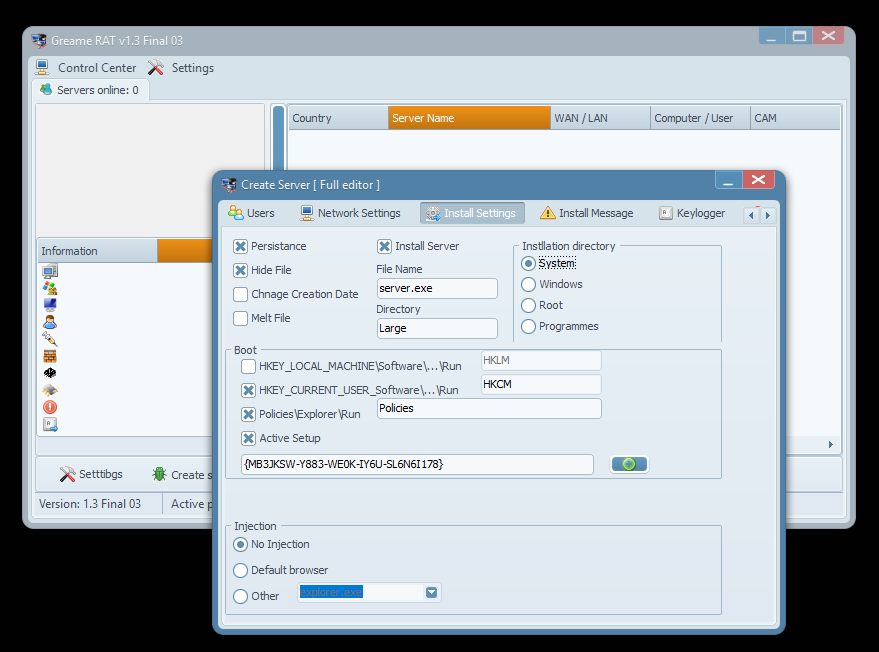The width and height of the screenshot is (879, 652).
Task: Select the System directory radio button
Action: (528, 263)
